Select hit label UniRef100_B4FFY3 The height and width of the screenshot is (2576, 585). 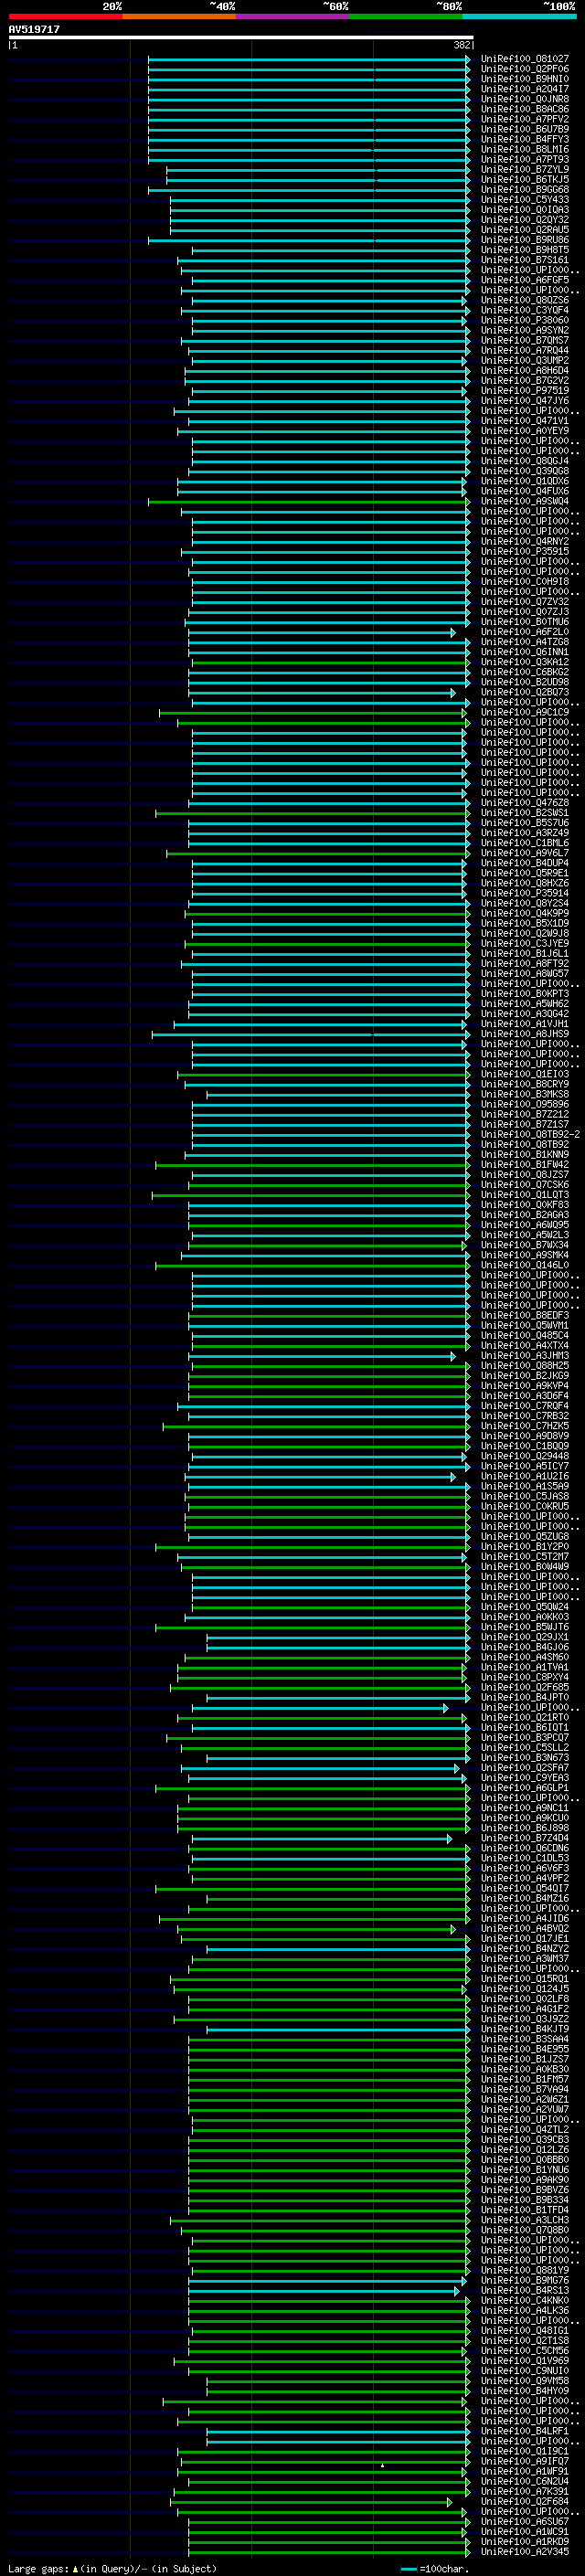pos(525,139)
